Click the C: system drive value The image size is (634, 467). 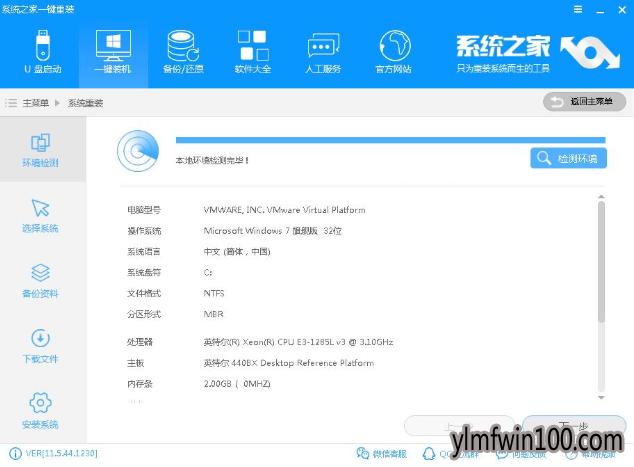pyautogui.click(x=208, y=273)
